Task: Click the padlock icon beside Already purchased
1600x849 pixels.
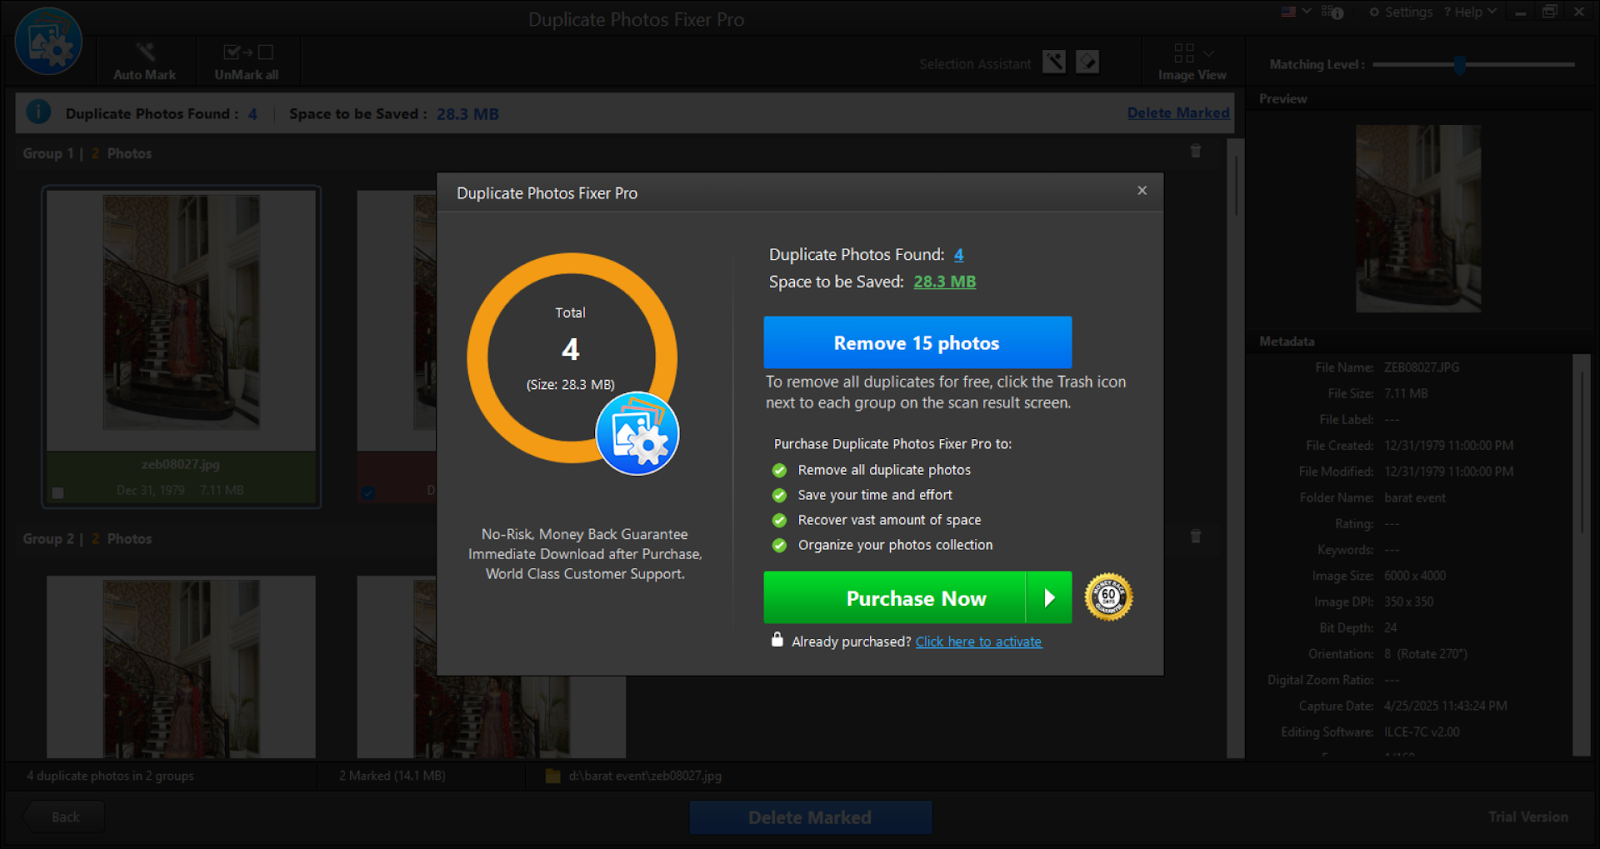Action: pyautogui.click(x=777, y=640)
